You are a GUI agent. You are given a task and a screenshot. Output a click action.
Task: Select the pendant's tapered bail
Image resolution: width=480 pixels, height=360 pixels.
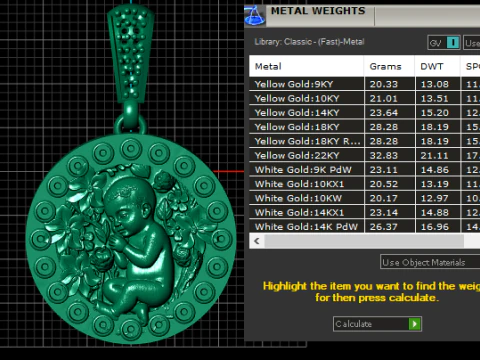[131, 53]
